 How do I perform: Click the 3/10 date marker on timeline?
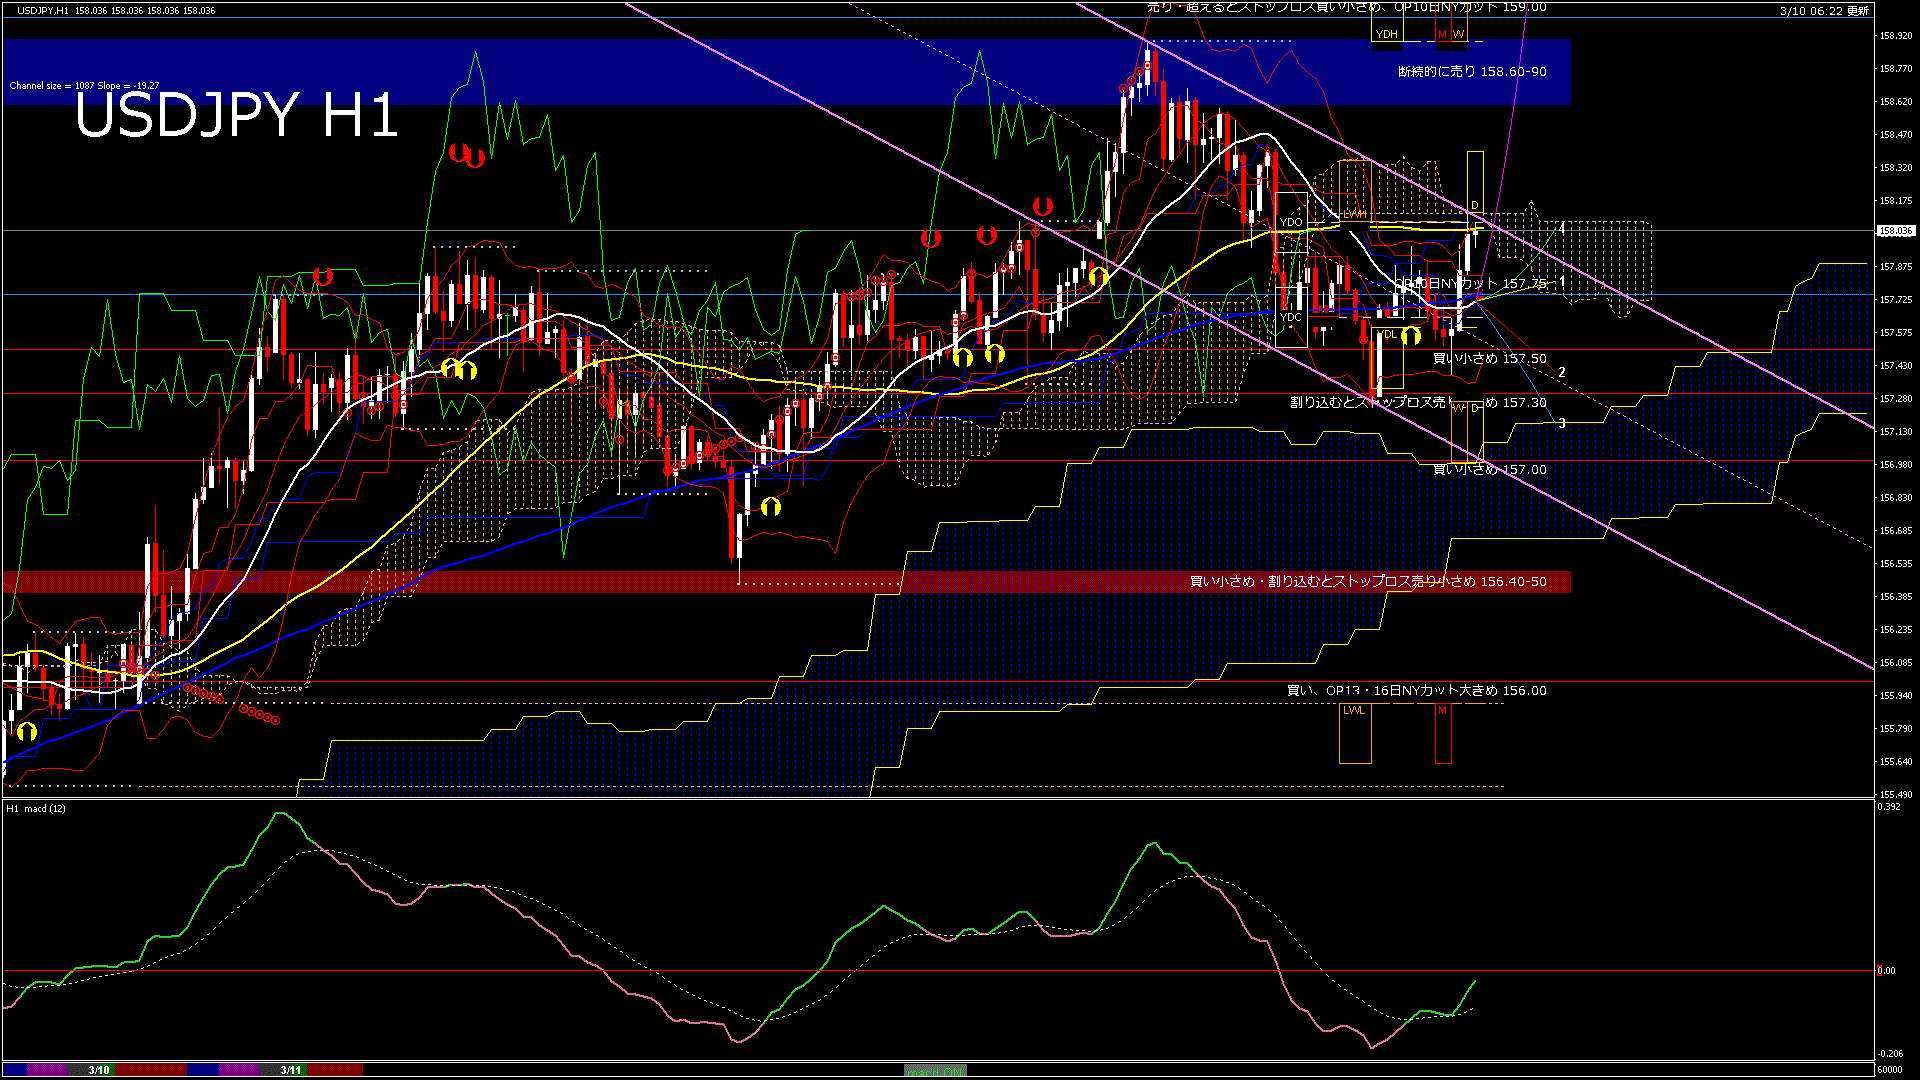98,1070
